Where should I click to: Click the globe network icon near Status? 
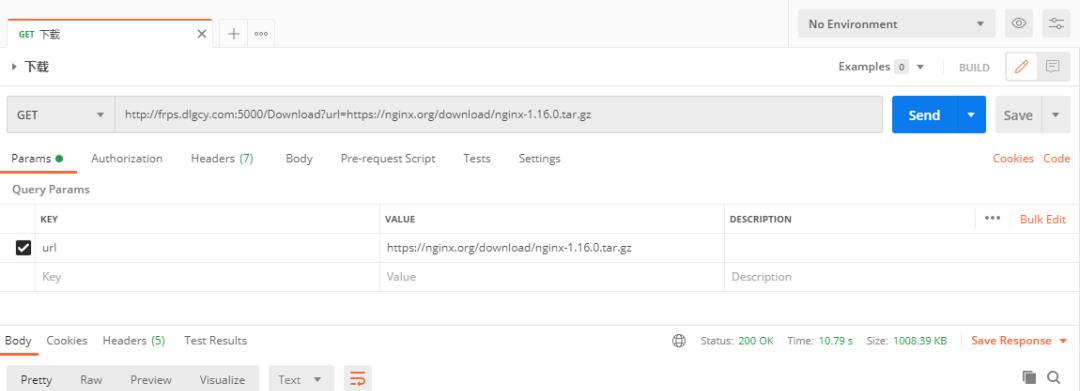coord(679,341)
